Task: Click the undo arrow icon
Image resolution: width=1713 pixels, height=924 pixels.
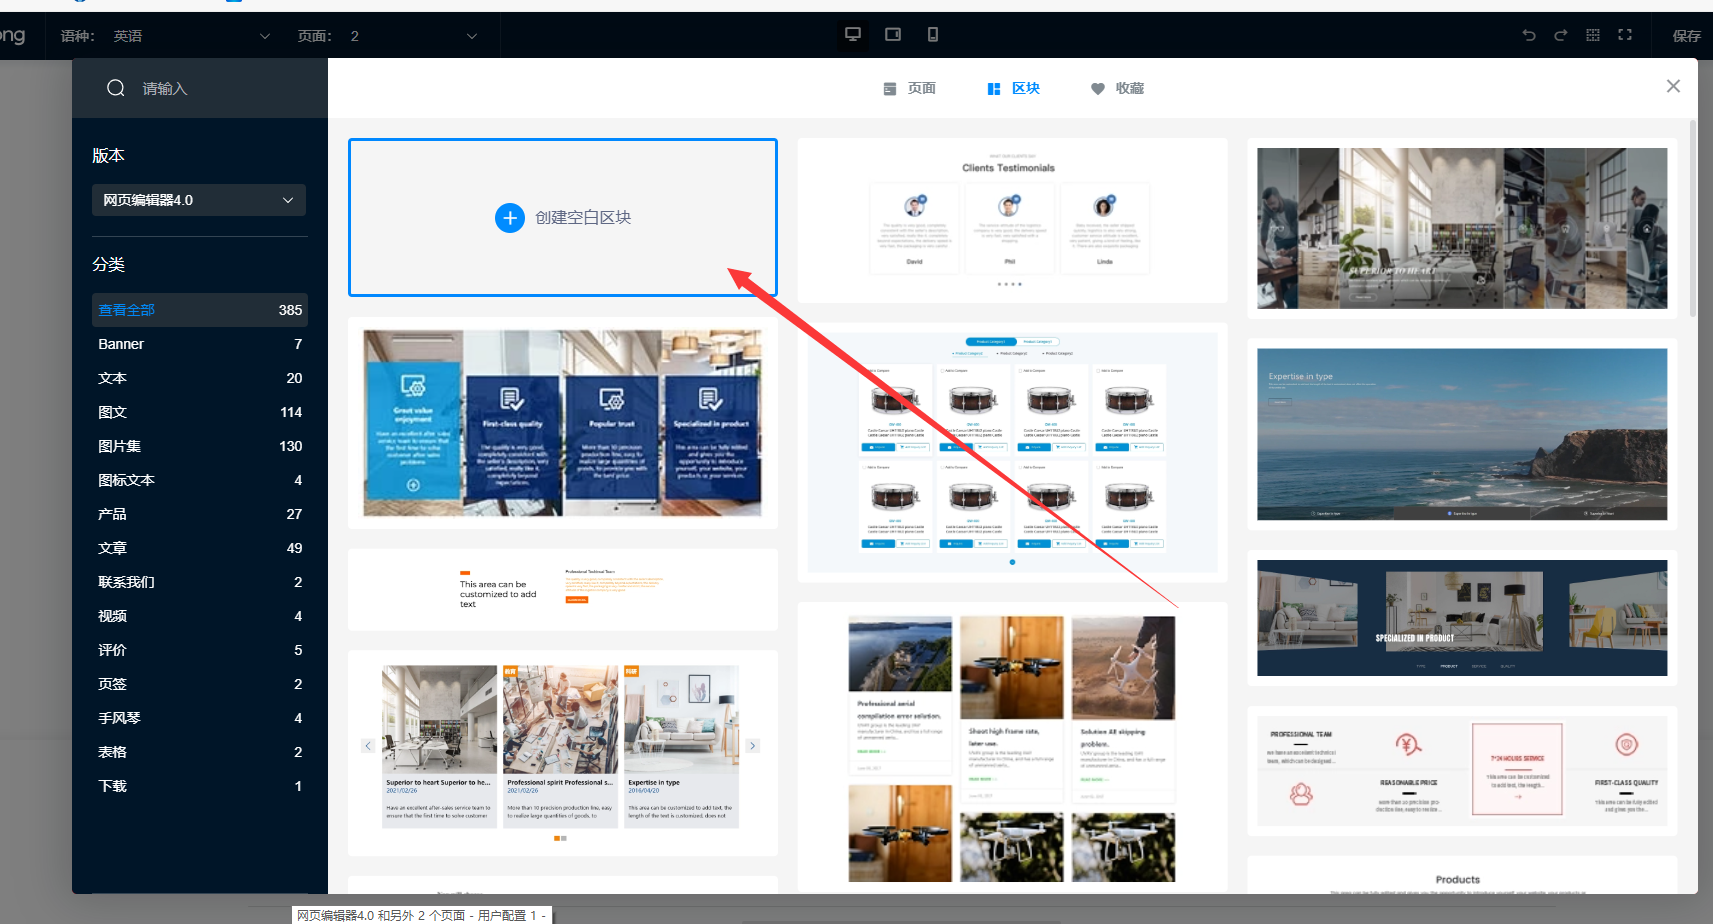Action: pos(1529,35)
